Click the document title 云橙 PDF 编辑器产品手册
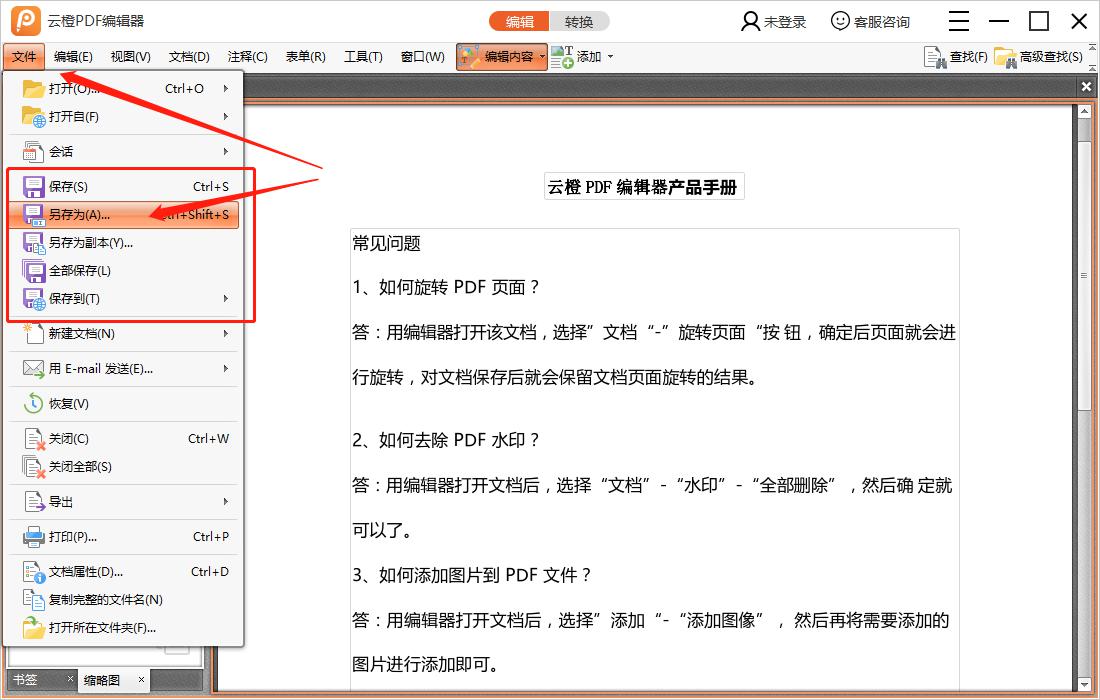The height and width of the screenshot is (700, 1100). point(643,187)
